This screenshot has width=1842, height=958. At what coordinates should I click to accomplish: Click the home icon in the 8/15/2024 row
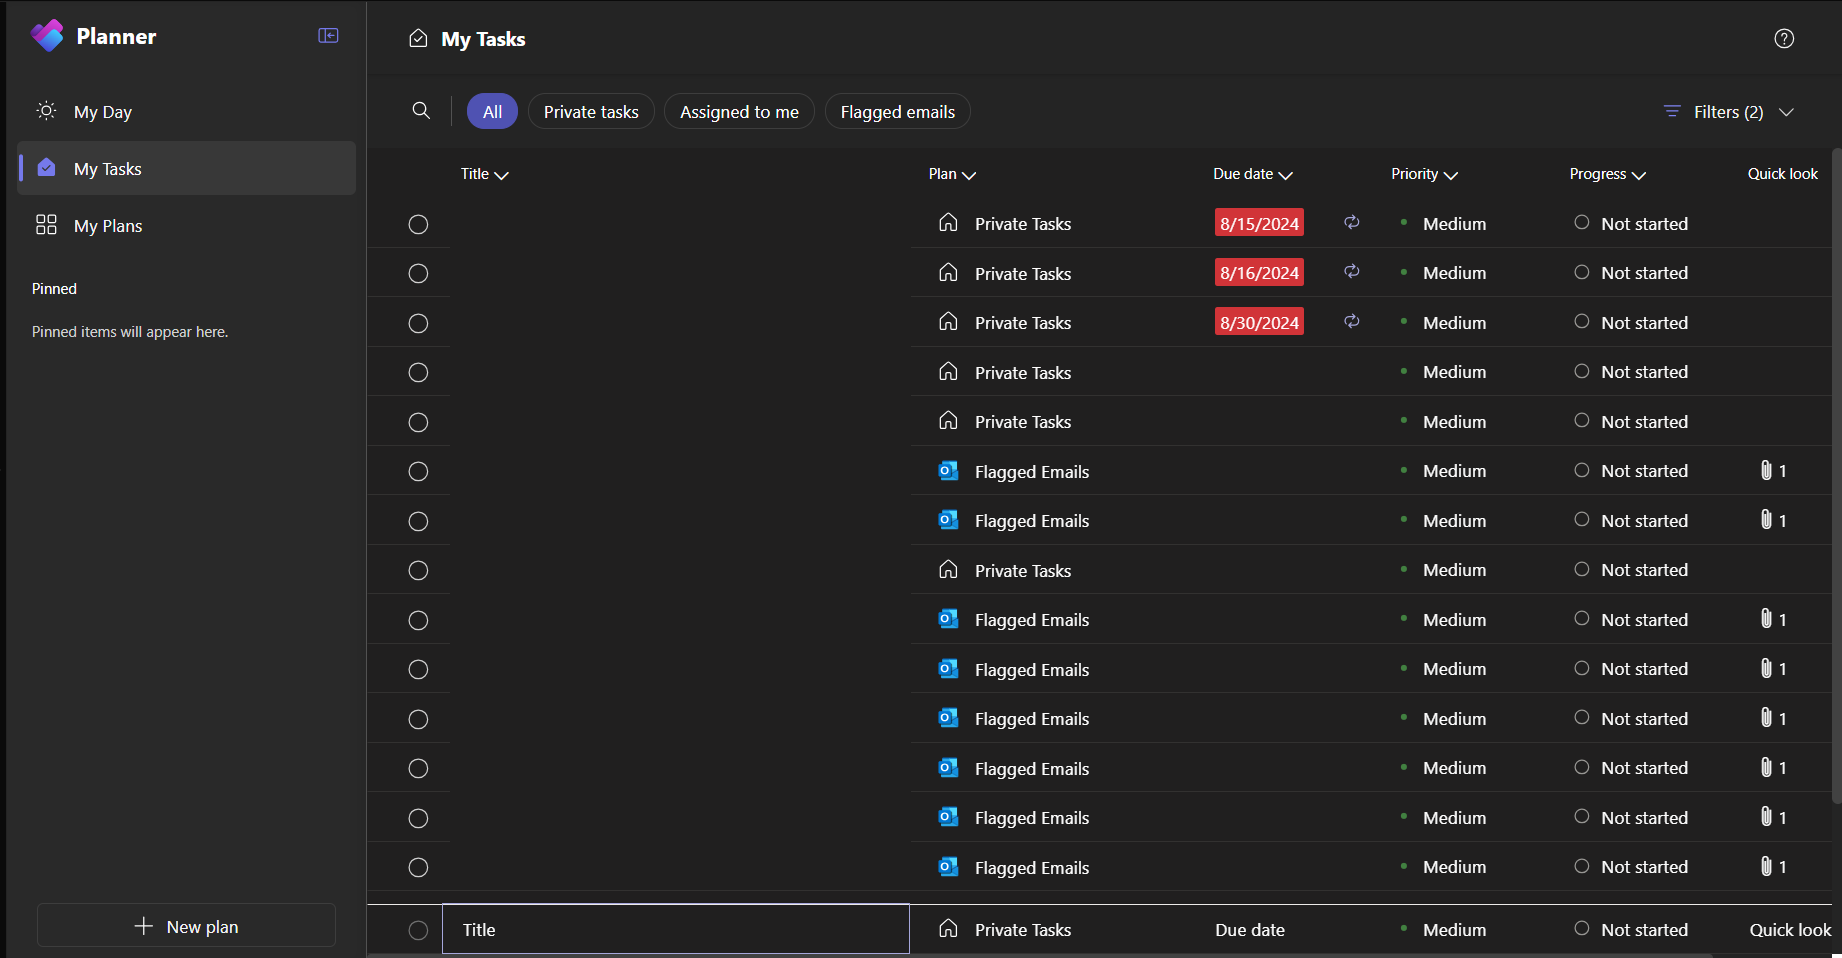948,223
